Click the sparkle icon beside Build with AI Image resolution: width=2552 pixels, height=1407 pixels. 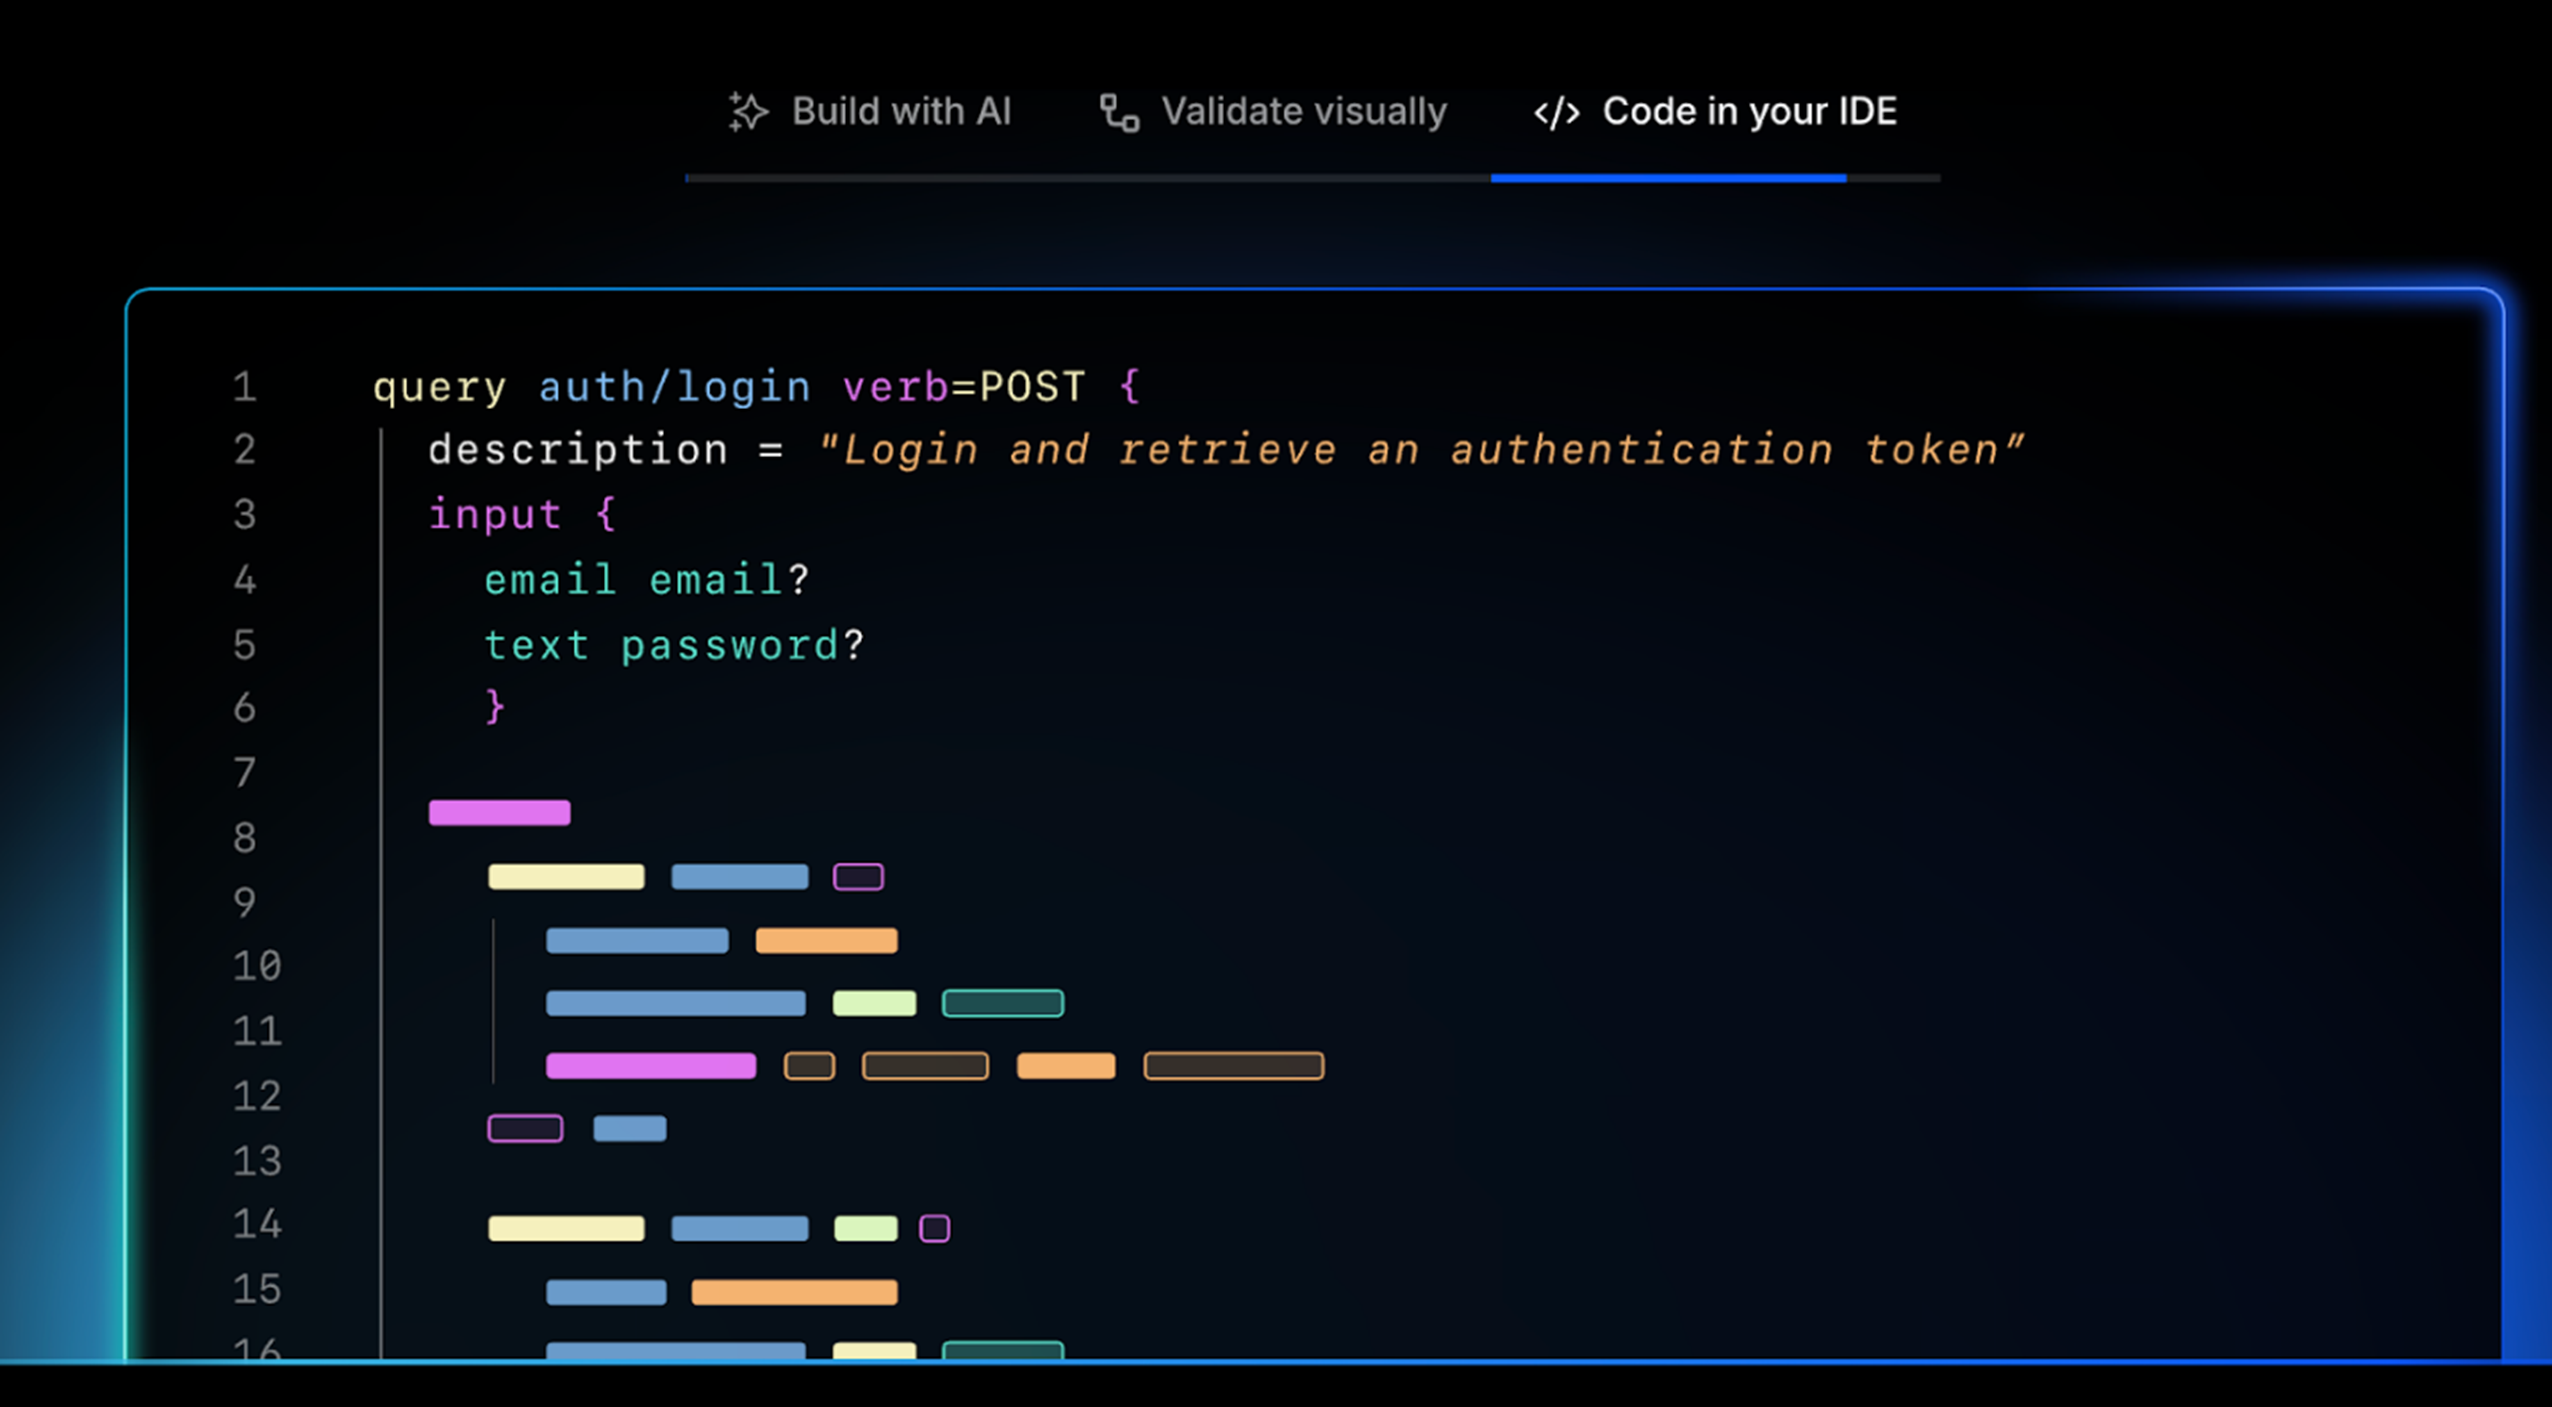[x=748, y=112]
